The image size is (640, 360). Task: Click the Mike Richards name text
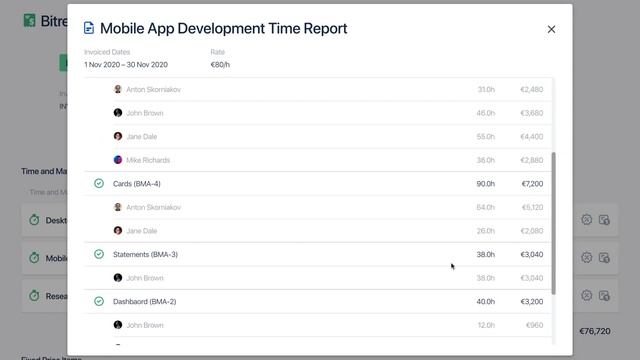coord(148,160)
